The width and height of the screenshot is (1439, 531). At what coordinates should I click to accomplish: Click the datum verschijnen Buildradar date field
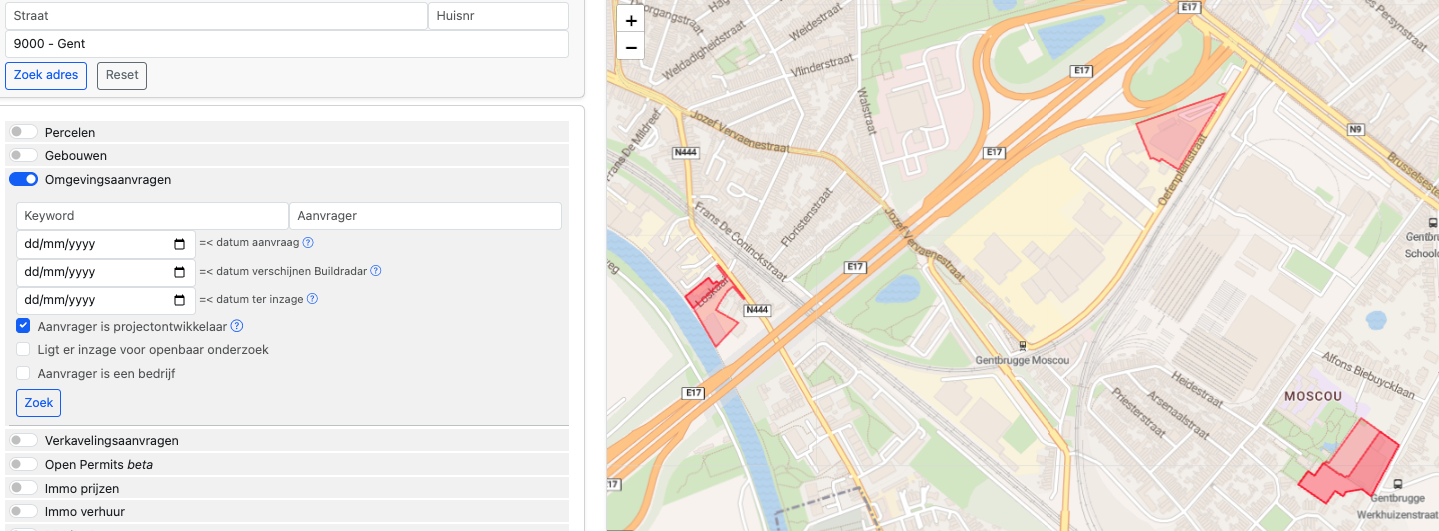point(106,272)
